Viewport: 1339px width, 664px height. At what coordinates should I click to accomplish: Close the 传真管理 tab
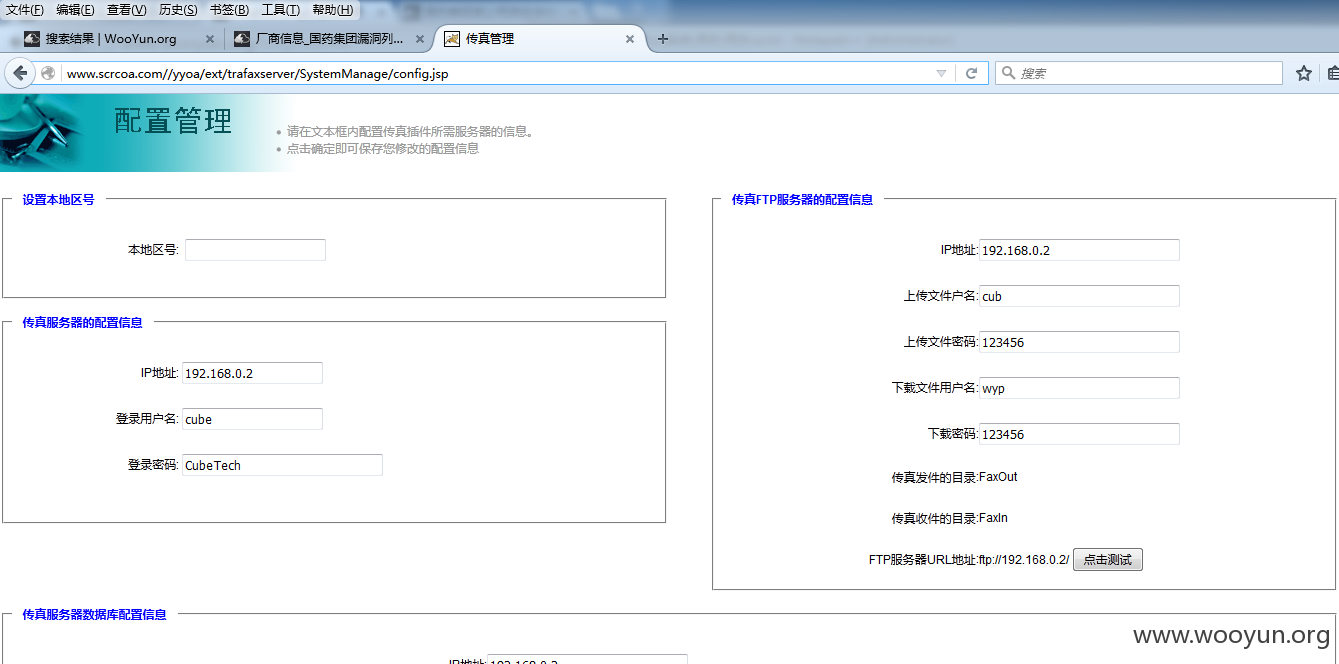(x=629, y=39)
